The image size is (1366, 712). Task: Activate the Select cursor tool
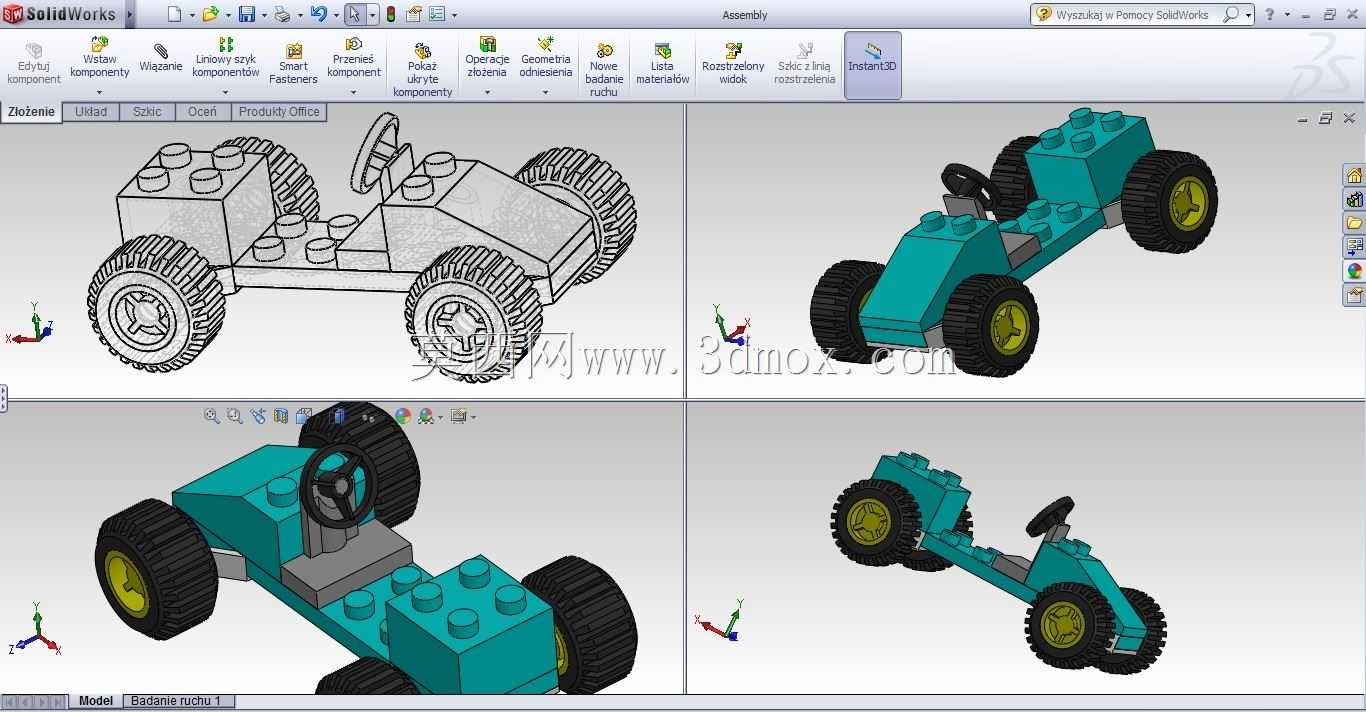[354, 14]
